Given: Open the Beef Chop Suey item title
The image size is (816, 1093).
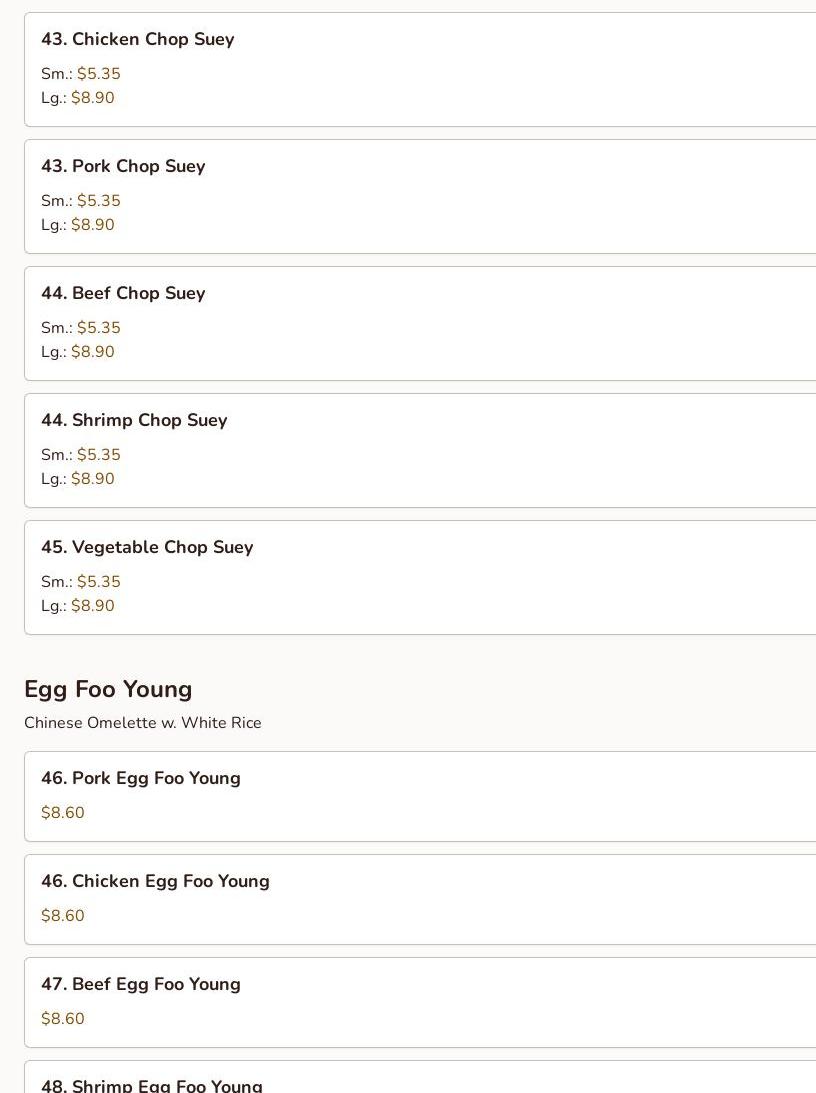Looking at the screenshot, I should pyautogui.click(x=123, y=294).
